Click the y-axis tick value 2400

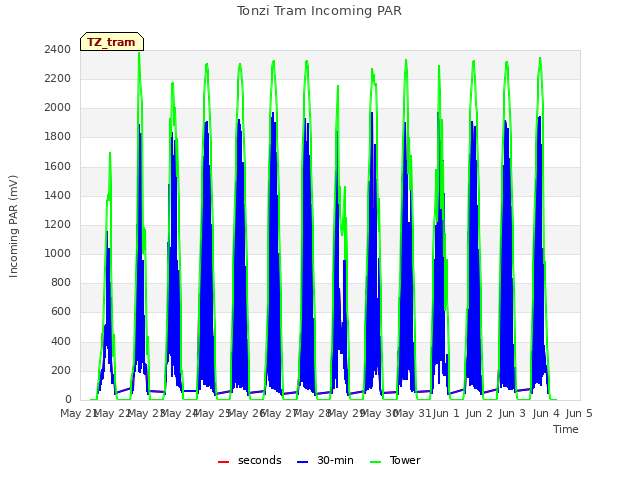58,49
